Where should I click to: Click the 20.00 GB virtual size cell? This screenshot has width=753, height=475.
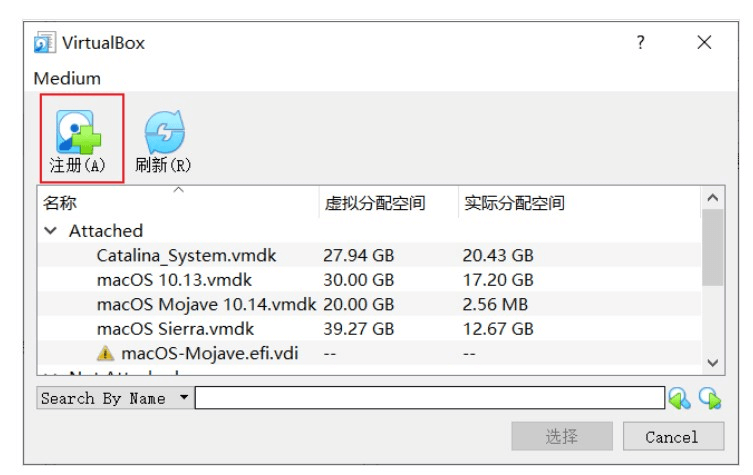coord(358,304)
